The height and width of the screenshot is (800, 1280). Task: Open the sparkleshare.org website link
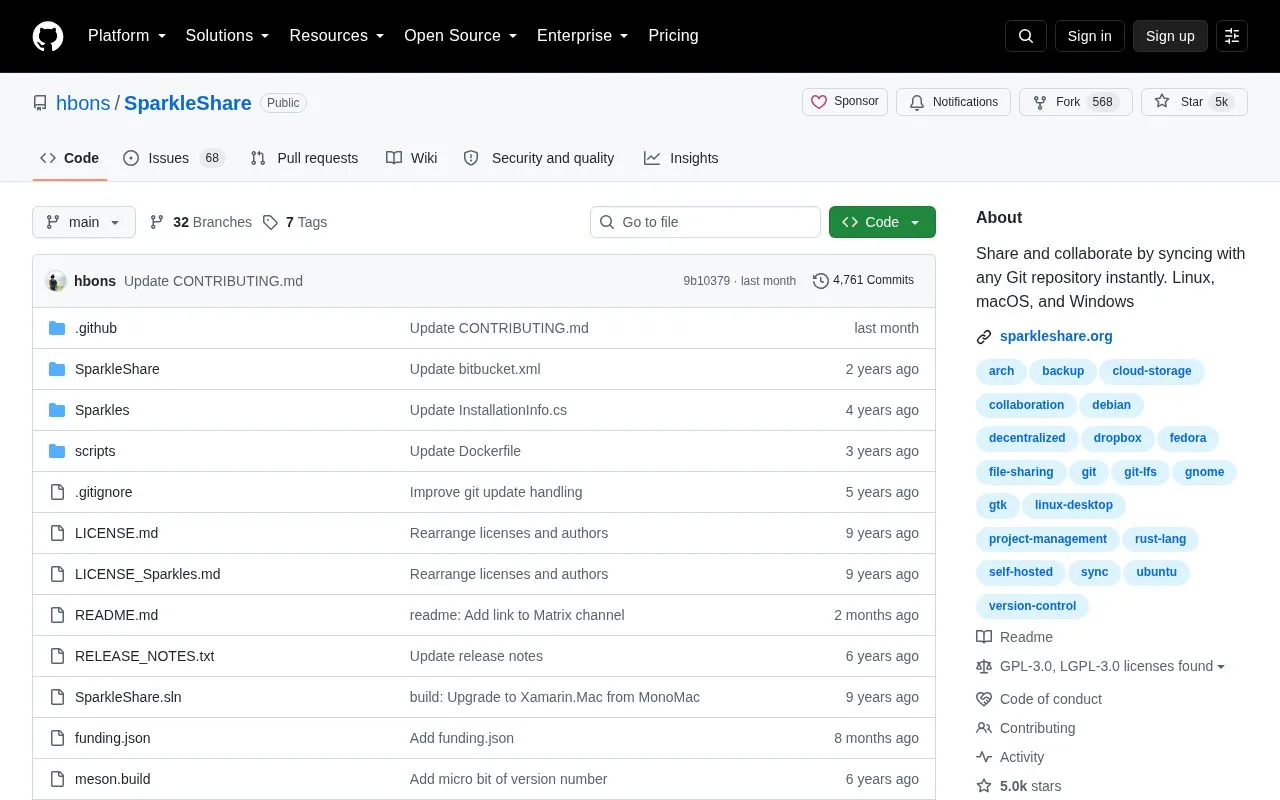(x=1056, y=336)
